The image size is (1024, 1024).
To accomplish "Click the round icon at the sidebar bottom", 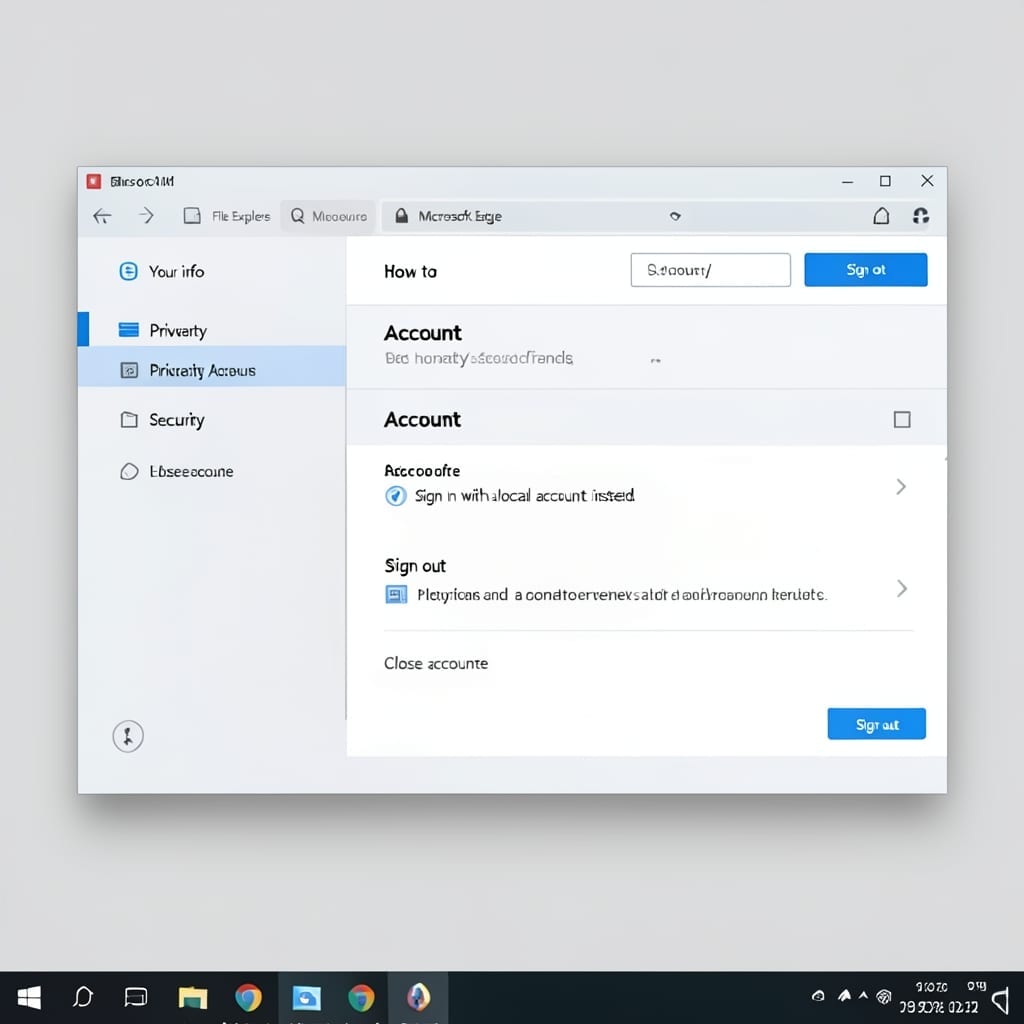I will click(x=128, y=736).
